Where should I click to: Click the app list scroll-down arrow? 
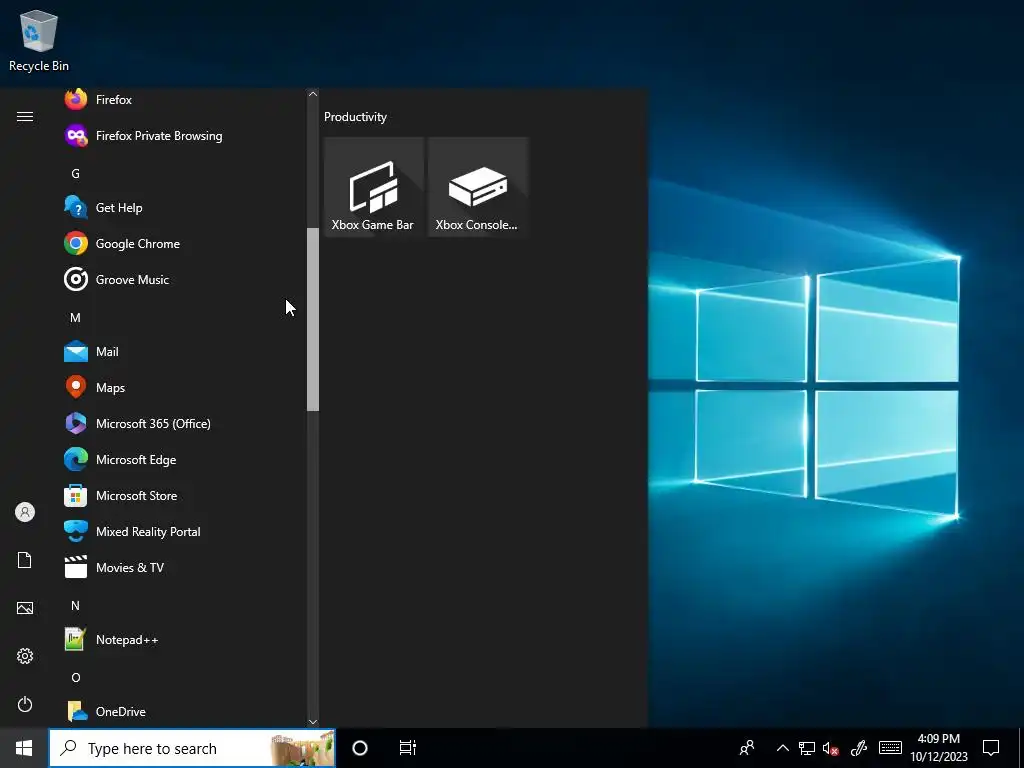(313, 722)
